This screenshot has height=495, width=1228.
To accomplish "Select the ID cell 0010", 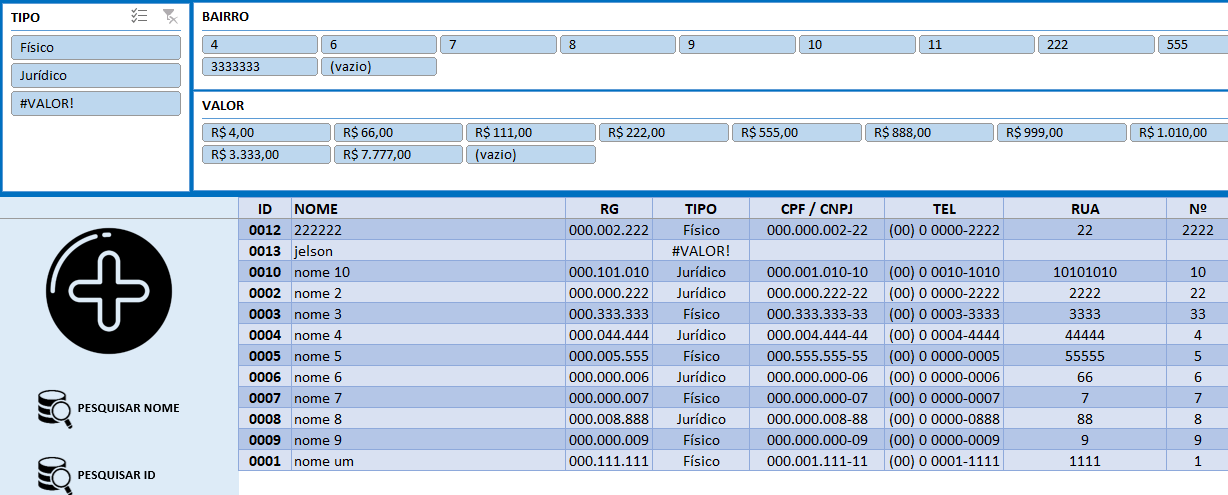I will (x=265, y=272).
